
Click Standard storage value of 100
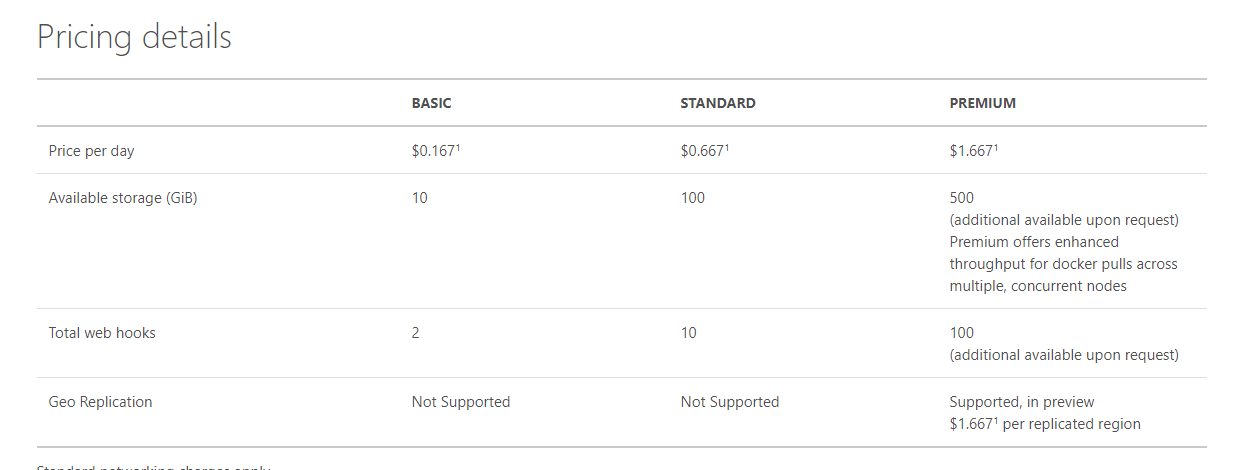pos(692,198)
